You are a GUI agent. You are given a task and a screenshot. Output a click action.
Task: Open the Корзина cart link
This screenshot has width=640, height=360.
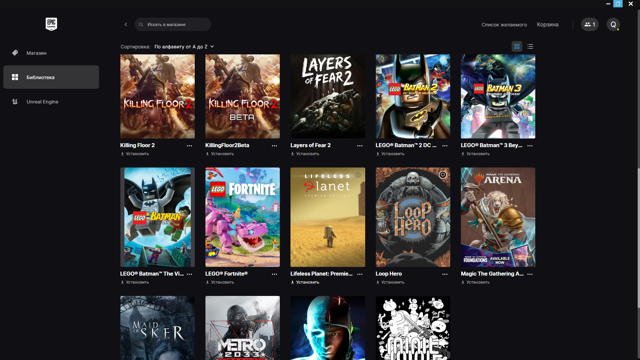pyautogui.click(x=547, y=25)
